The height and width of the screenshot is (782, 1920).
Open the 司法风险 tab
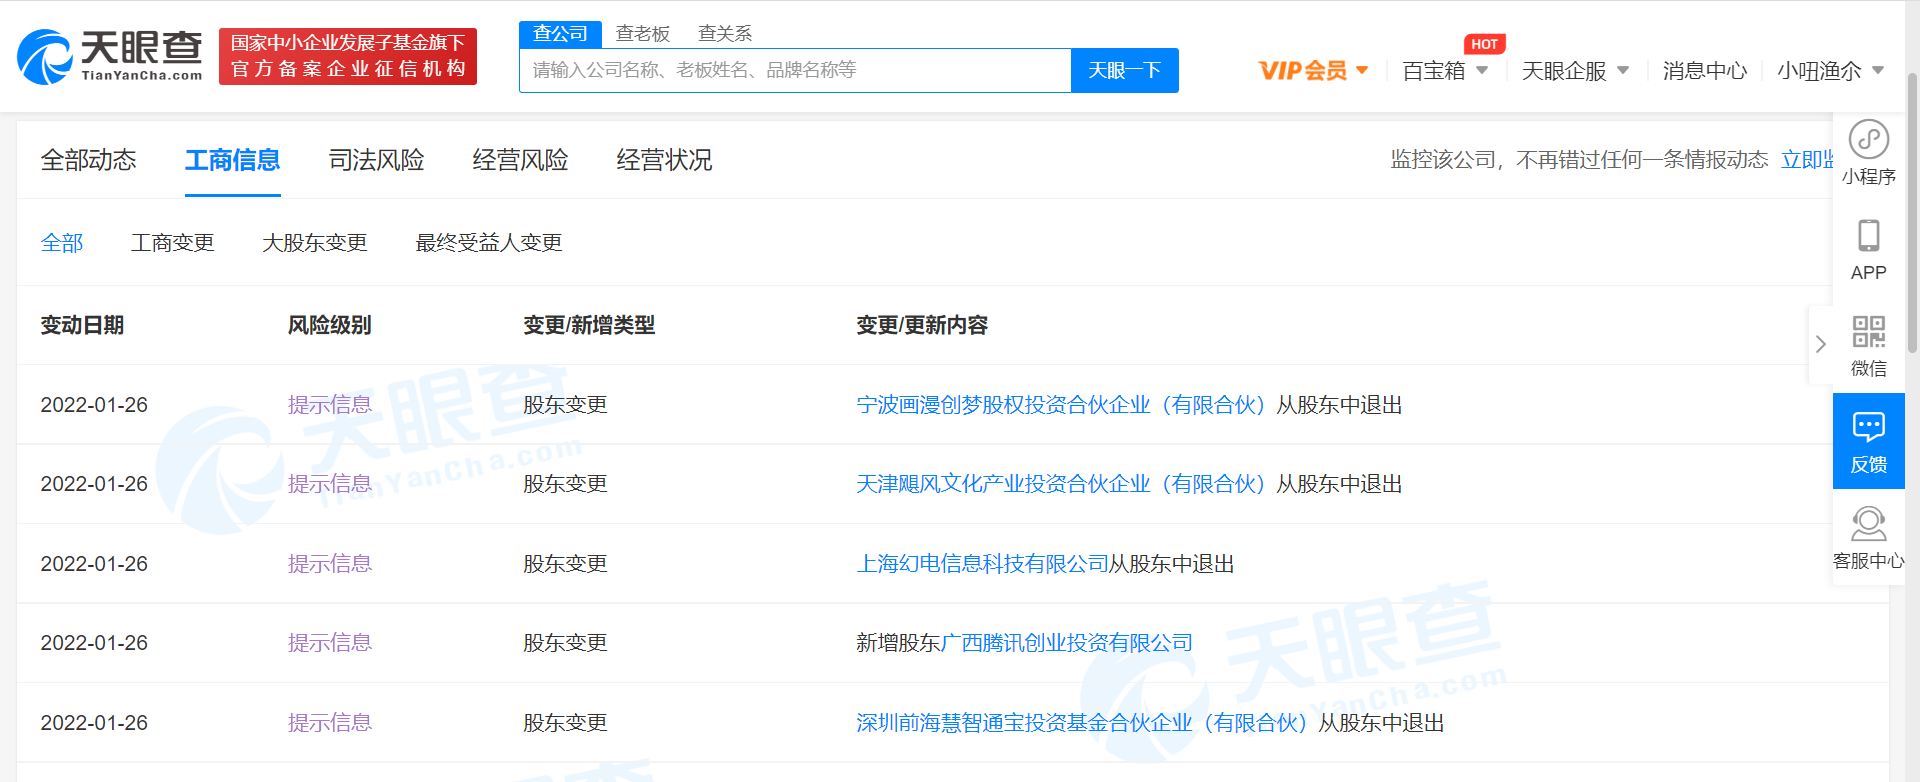point(376,160)
